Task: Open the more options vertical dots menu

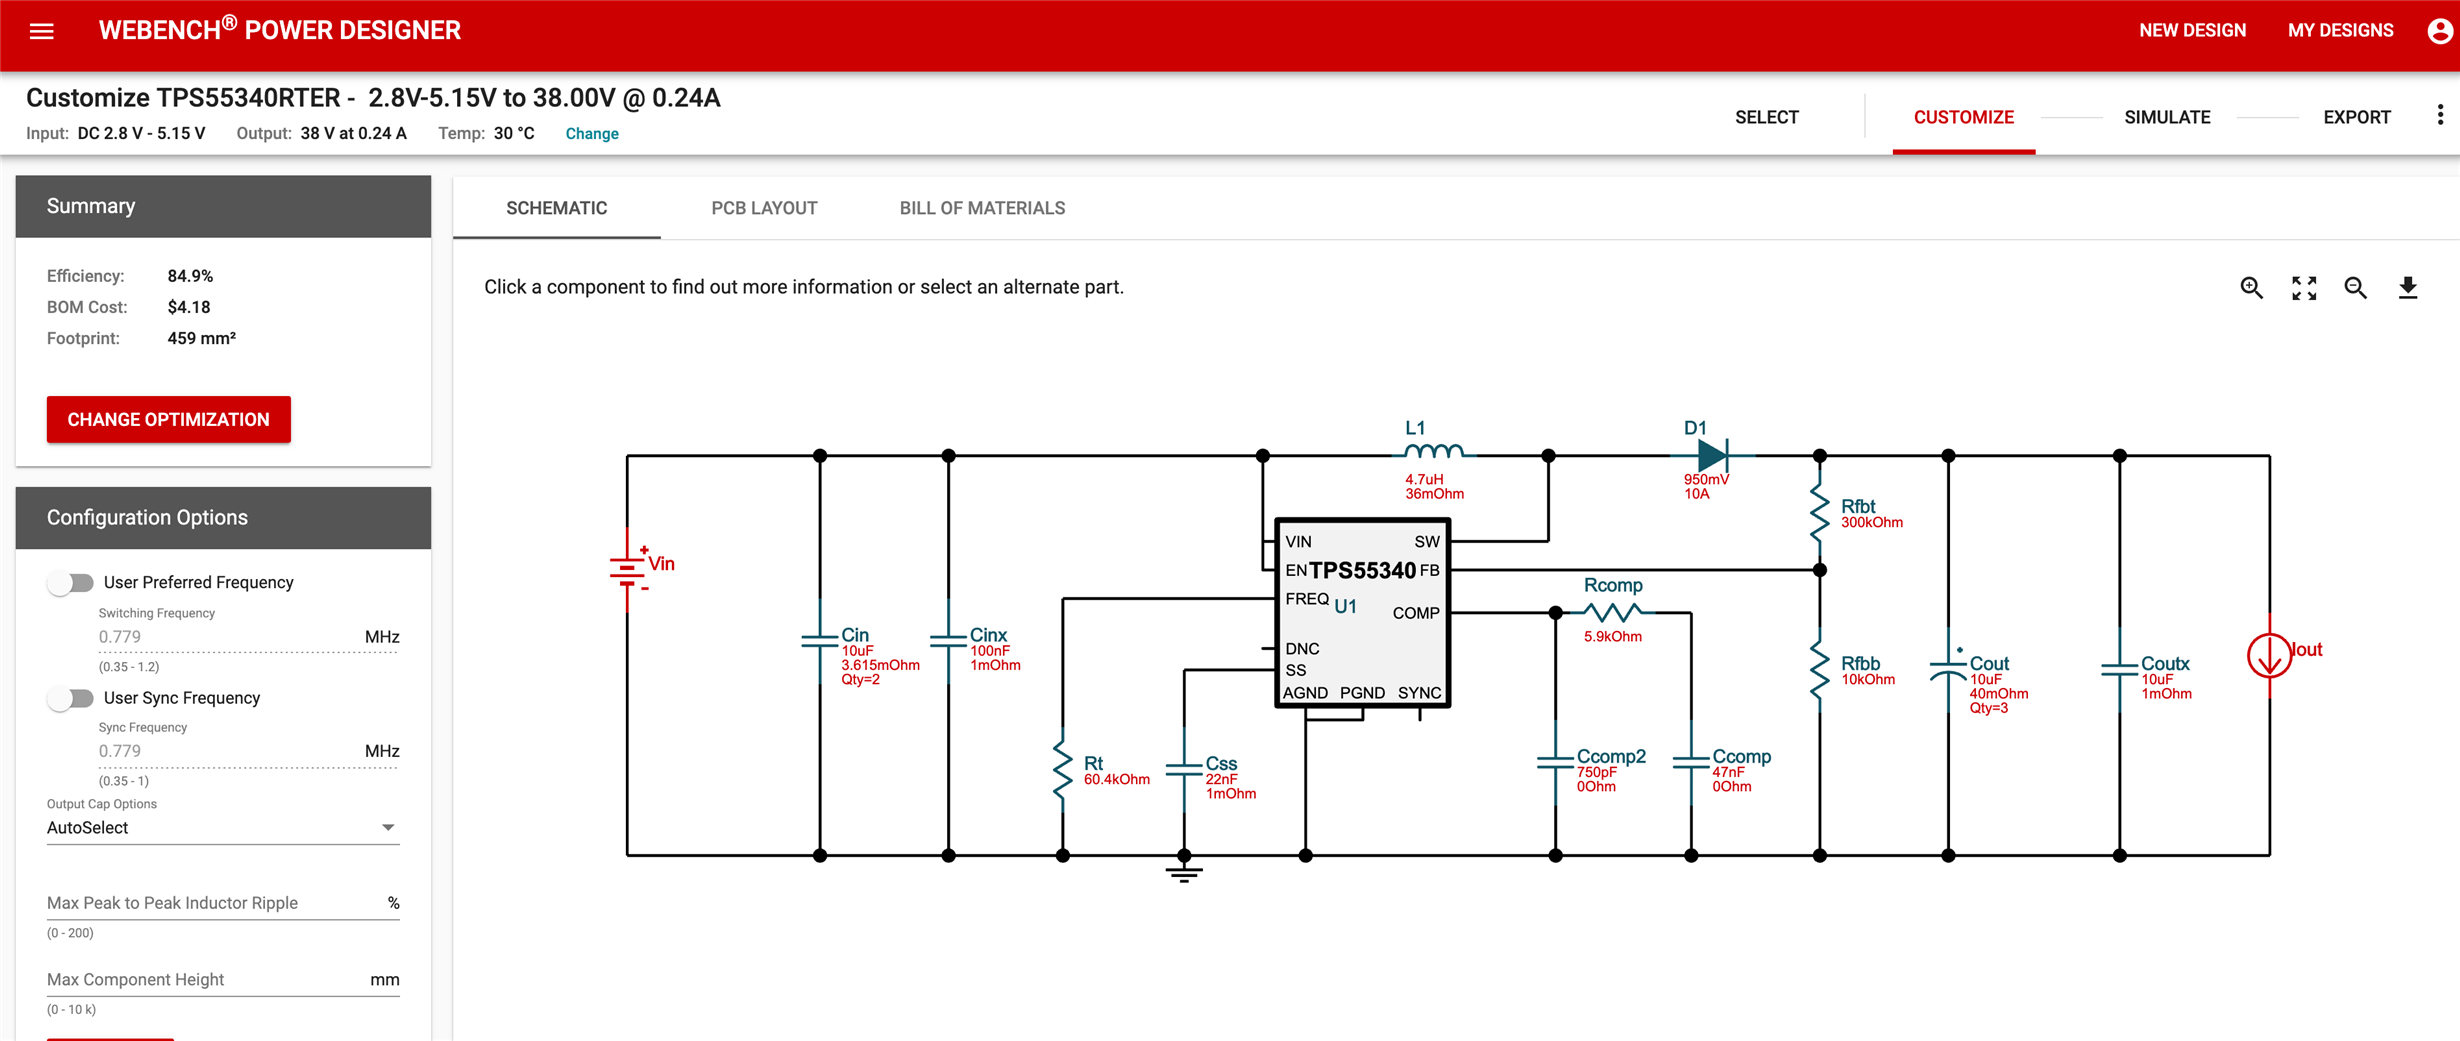Action: 2440,116
